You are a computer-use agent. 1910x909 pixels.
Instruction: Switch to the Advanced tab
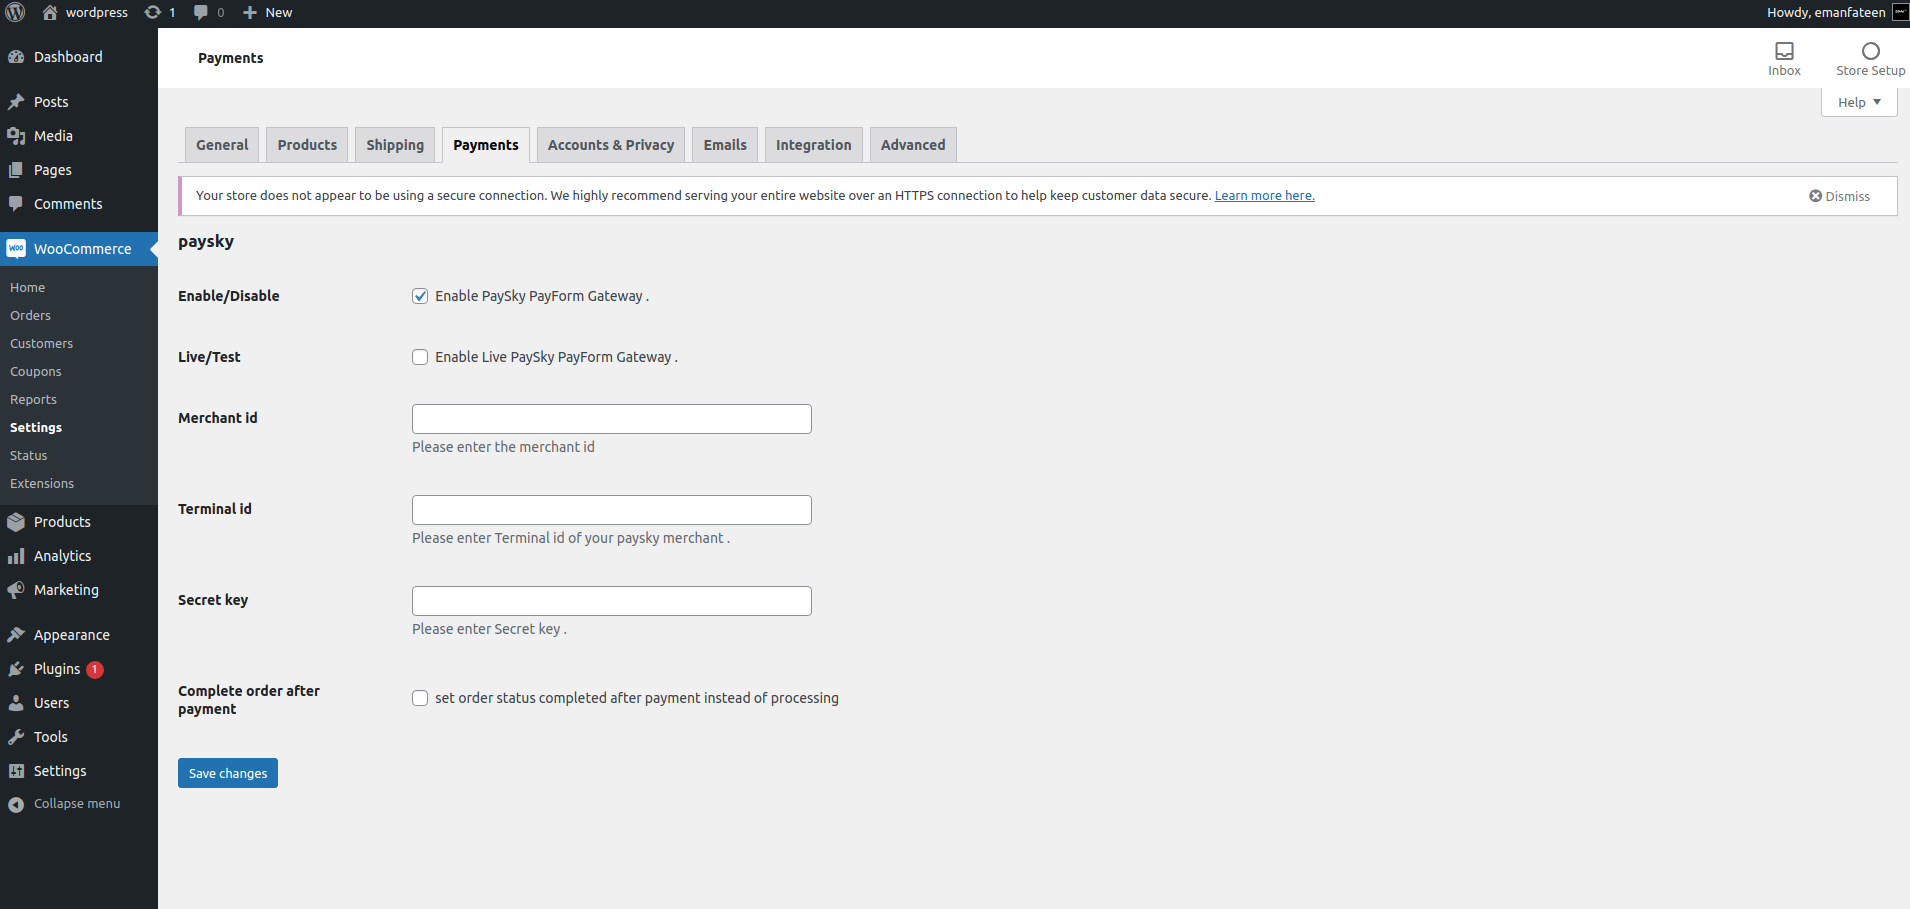pos(913,145)
